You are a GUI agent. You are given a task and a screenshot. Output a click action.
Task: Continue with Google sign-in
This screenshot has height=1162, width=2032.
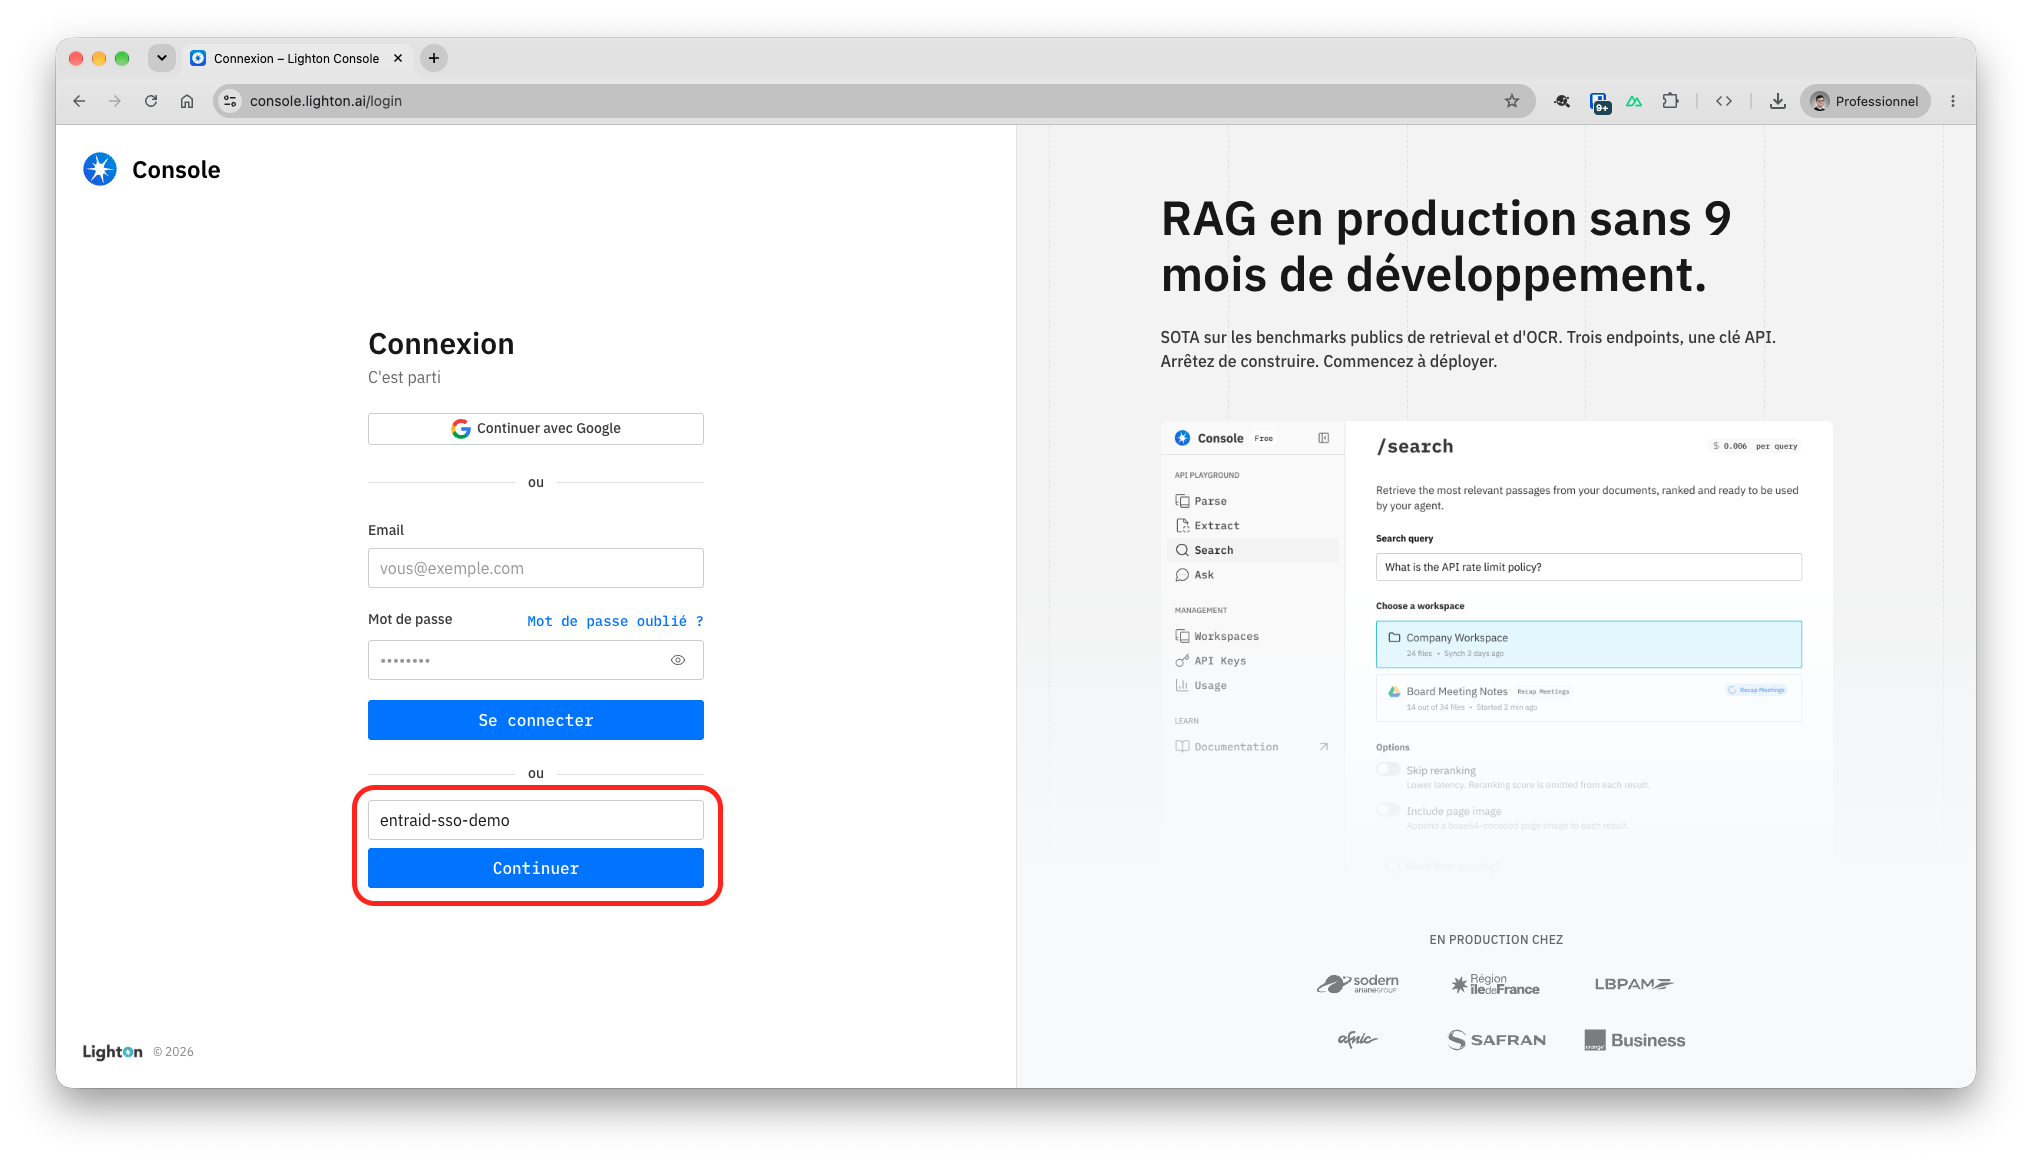(x=536, y=428)
